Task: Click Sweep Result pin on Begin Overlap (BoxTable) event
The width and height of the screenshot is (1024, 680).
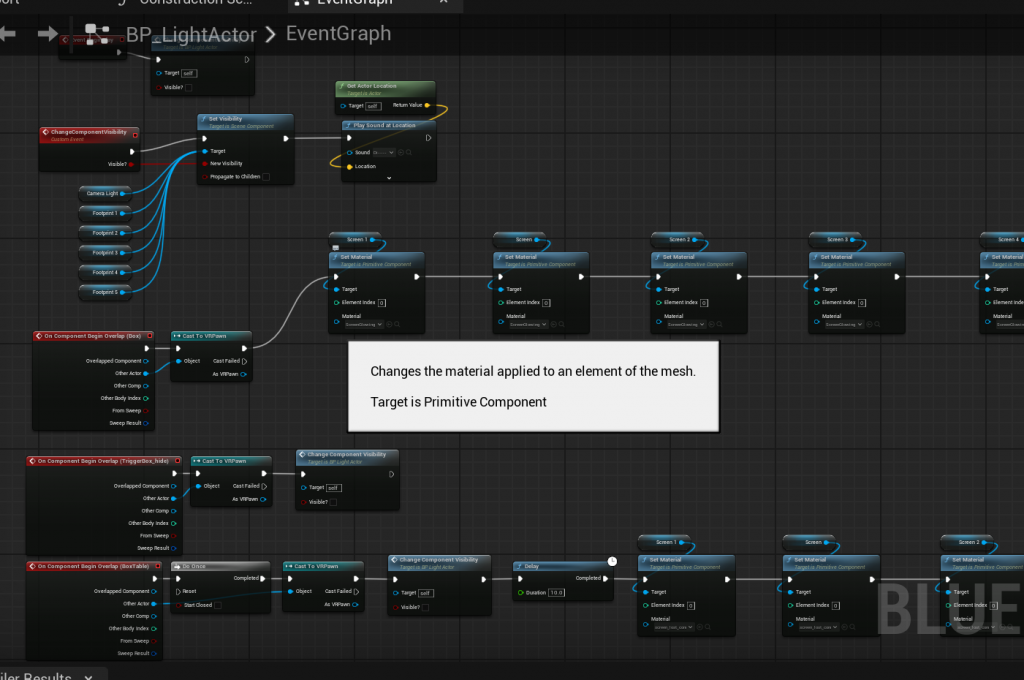Action: tap(154, 653)
